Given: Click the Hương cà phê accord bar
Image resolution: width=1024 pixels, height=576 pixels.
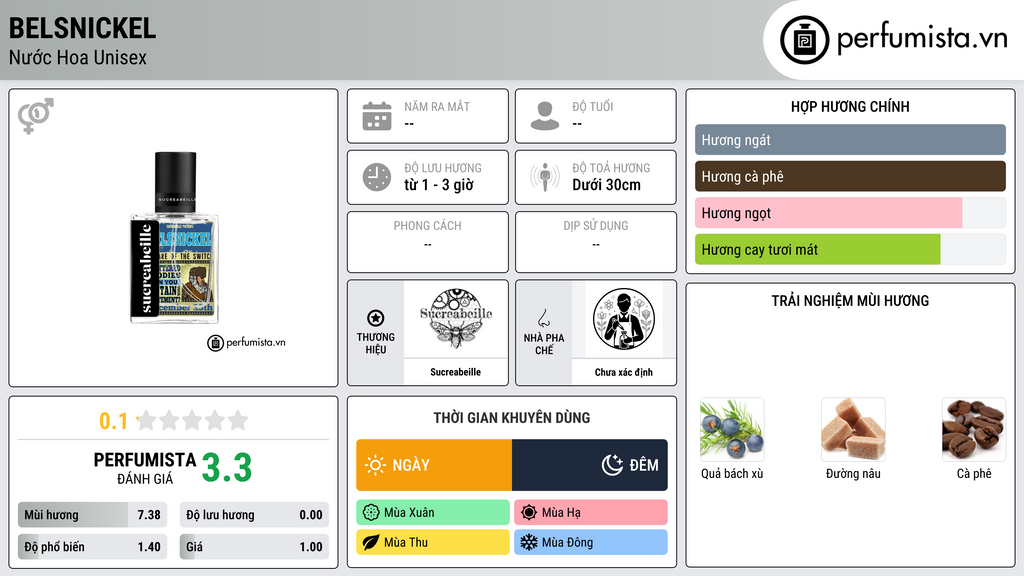Looking at the screenshot, I should [850, 176].
